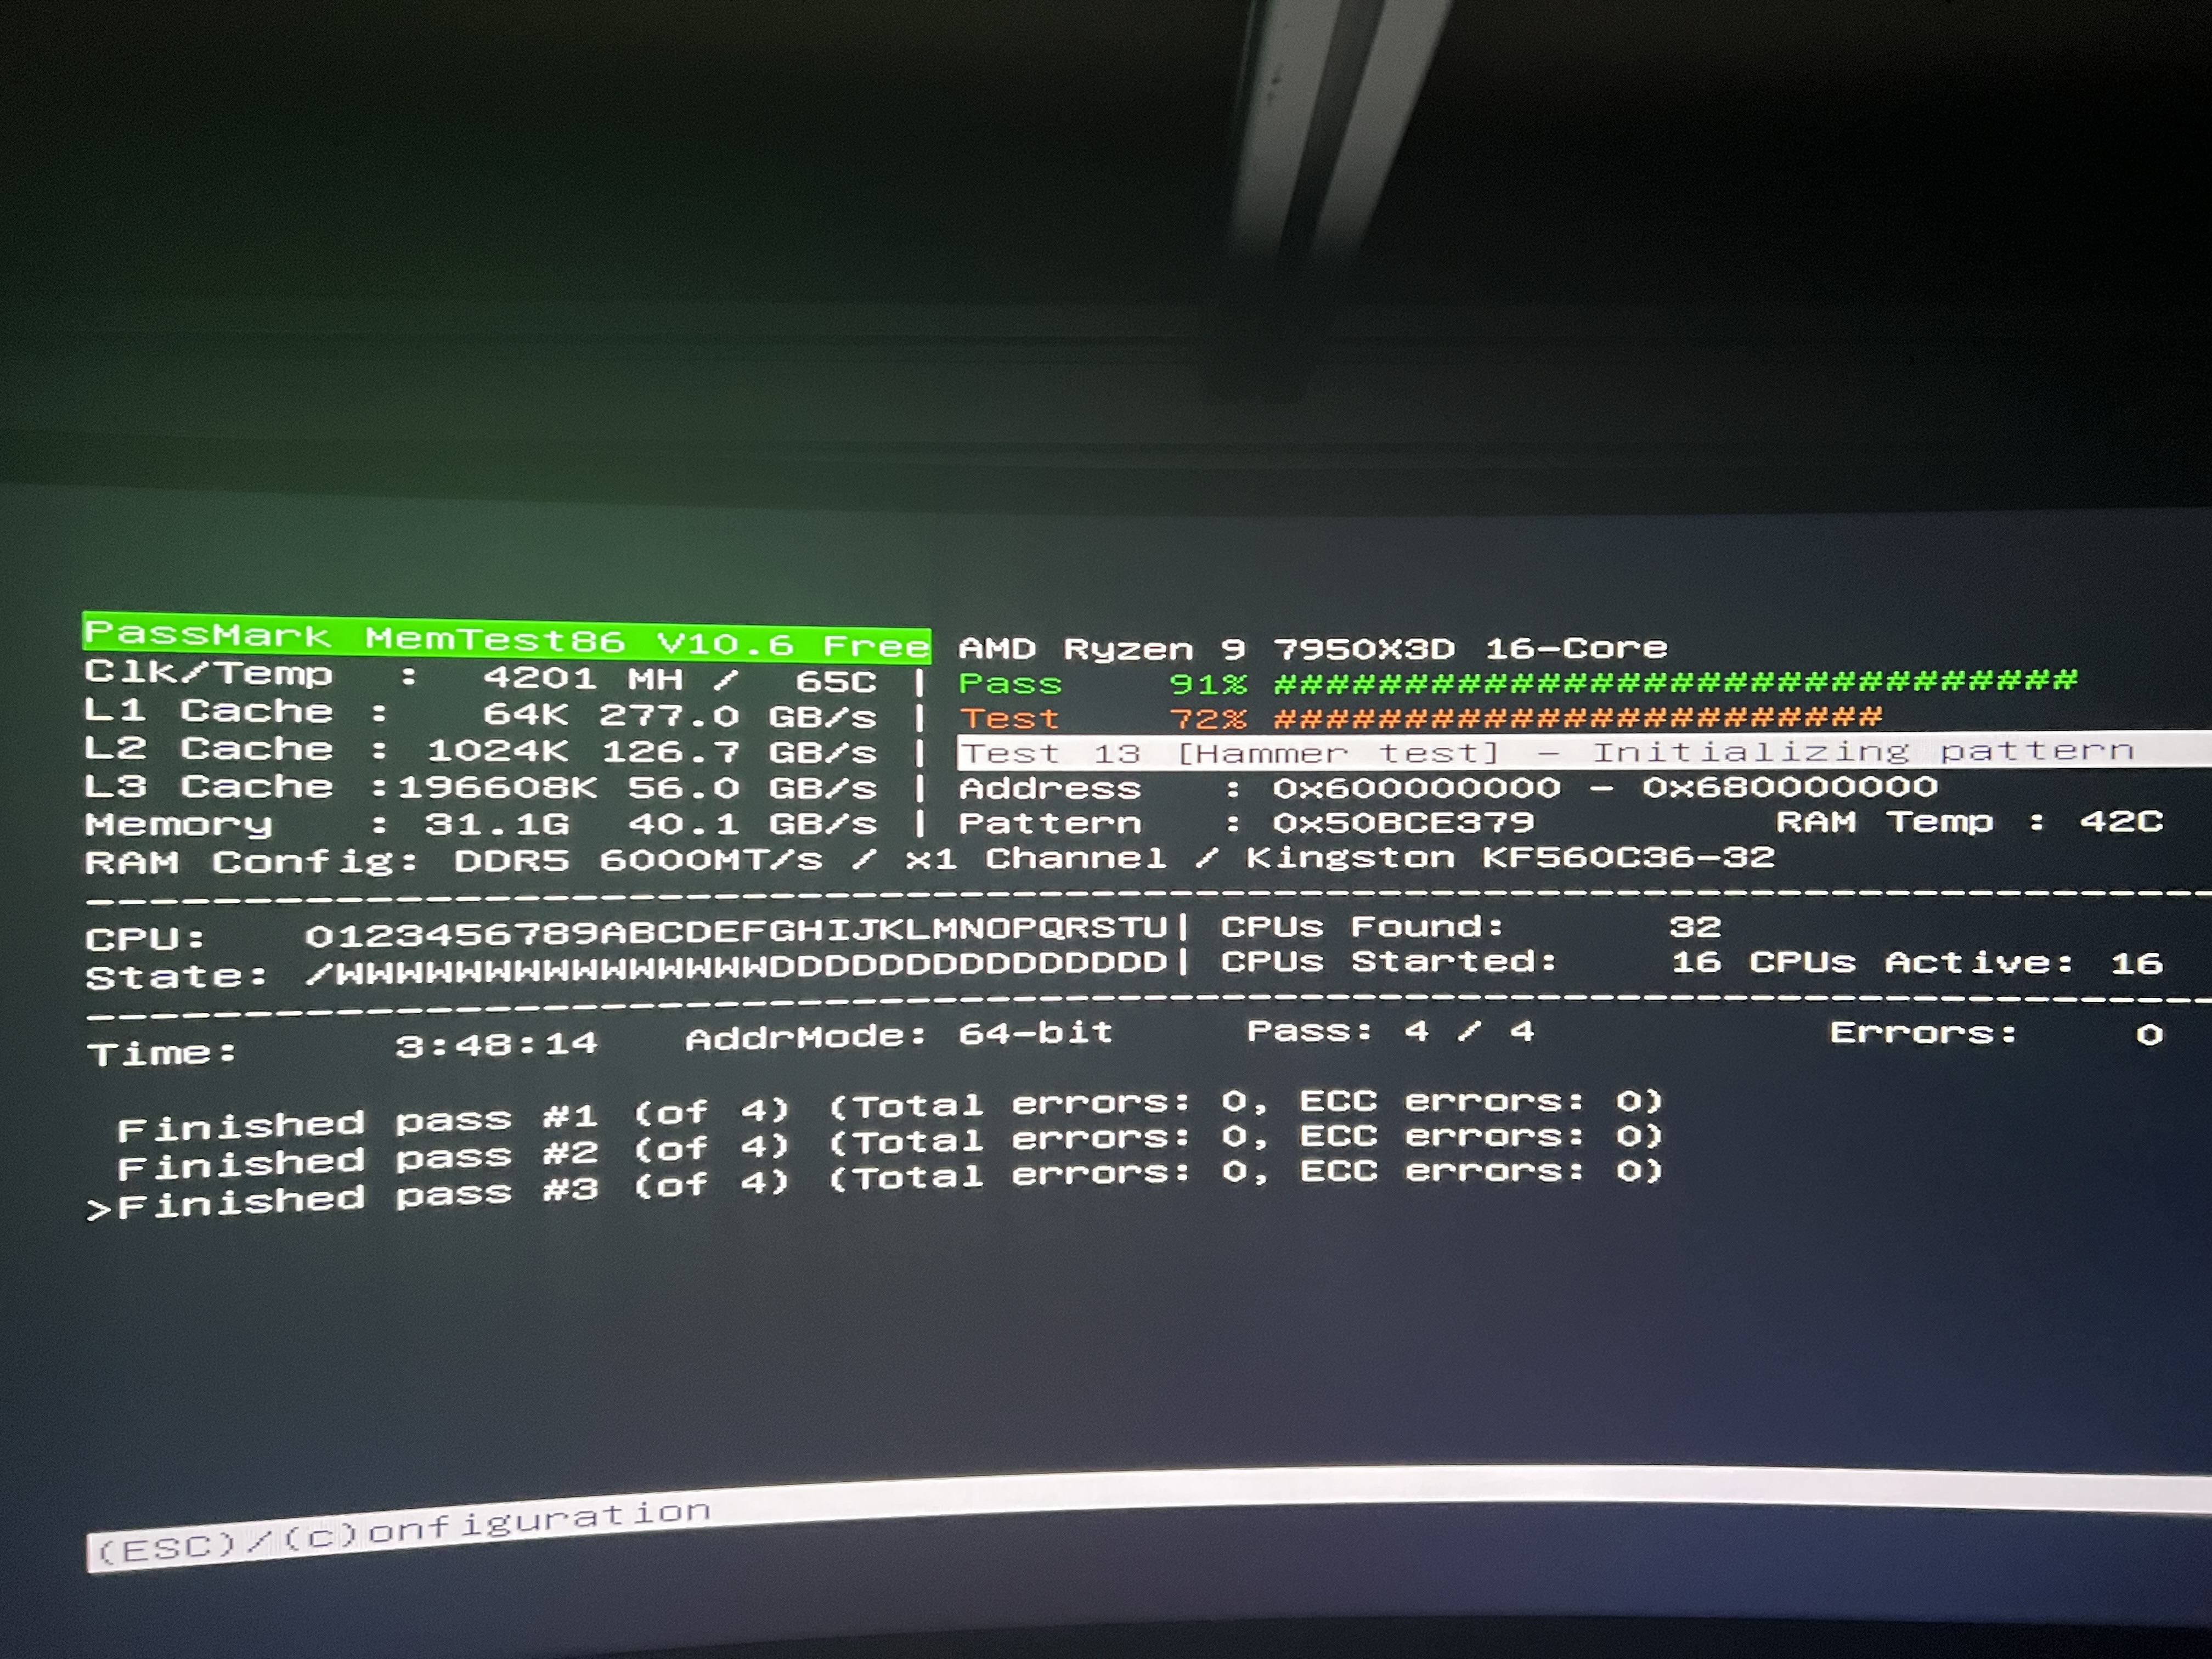Click the RAM Config DDR5 6000MT/s line

pyautogui.click(x=929, y=860)
